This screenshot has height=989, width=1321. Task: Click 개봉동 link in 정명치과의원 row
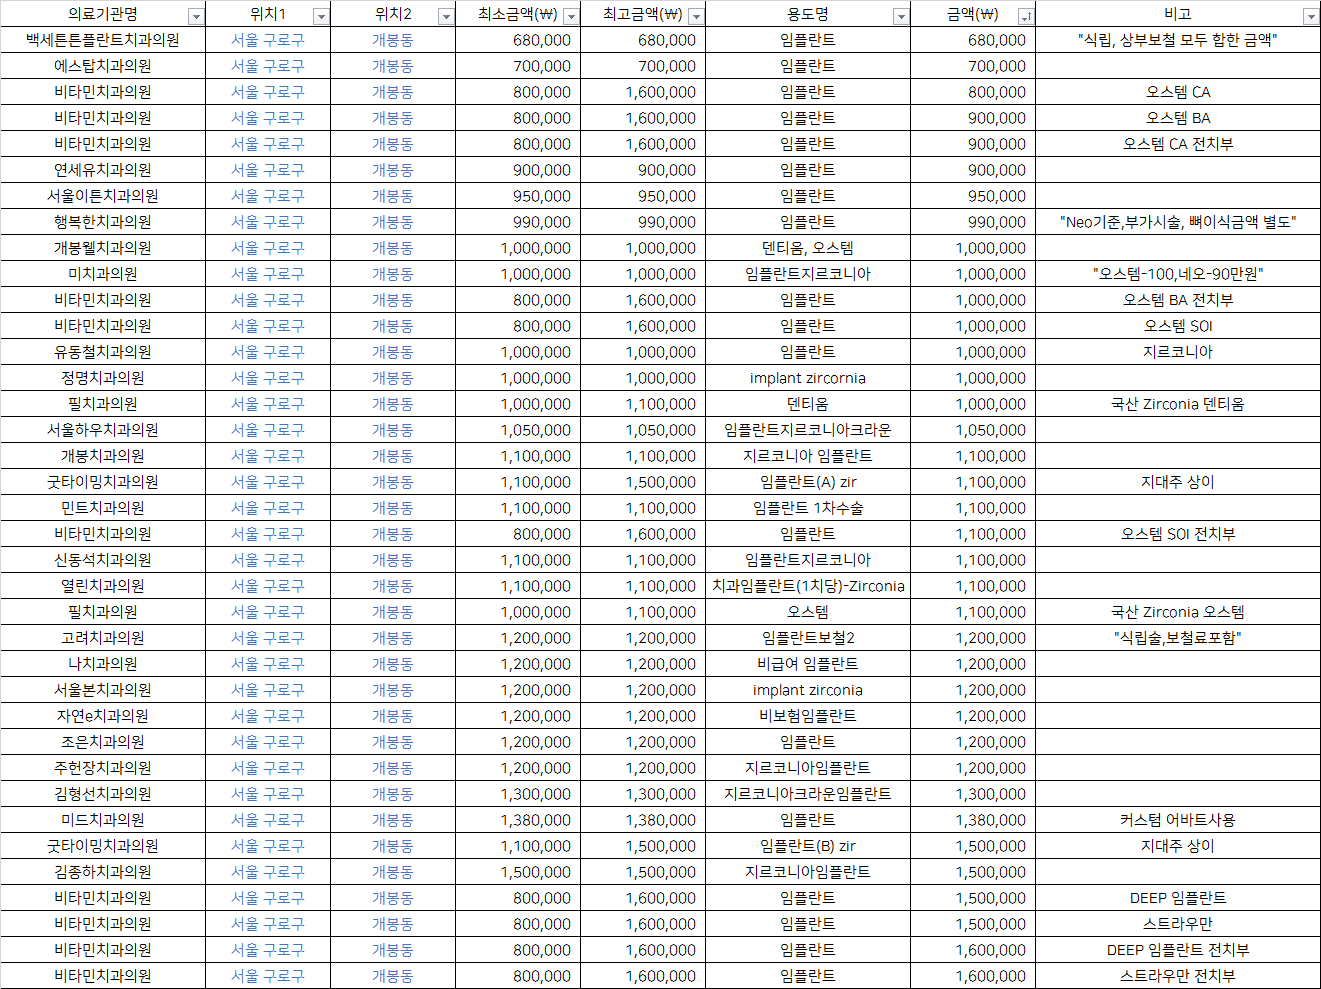(x=393, y=378)
